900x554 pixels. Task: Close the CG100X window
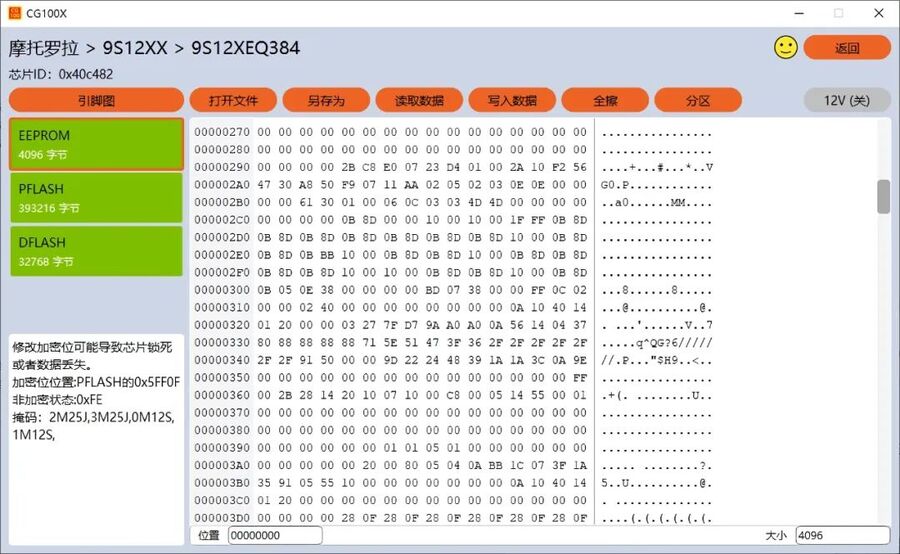[x=879, y=13]
